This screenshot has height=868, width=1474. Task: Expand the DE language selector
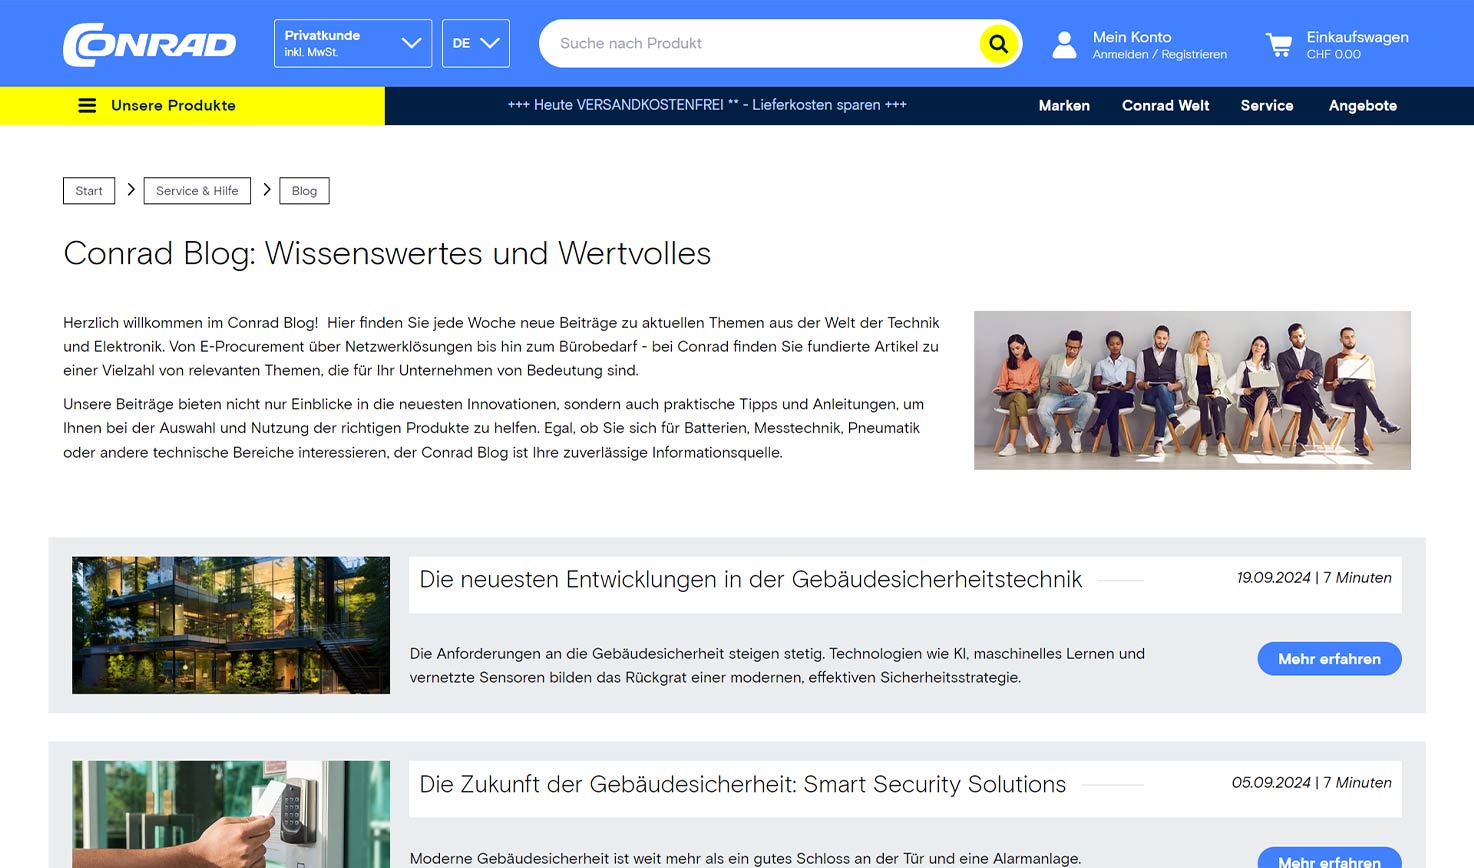(x=475, y=43)
